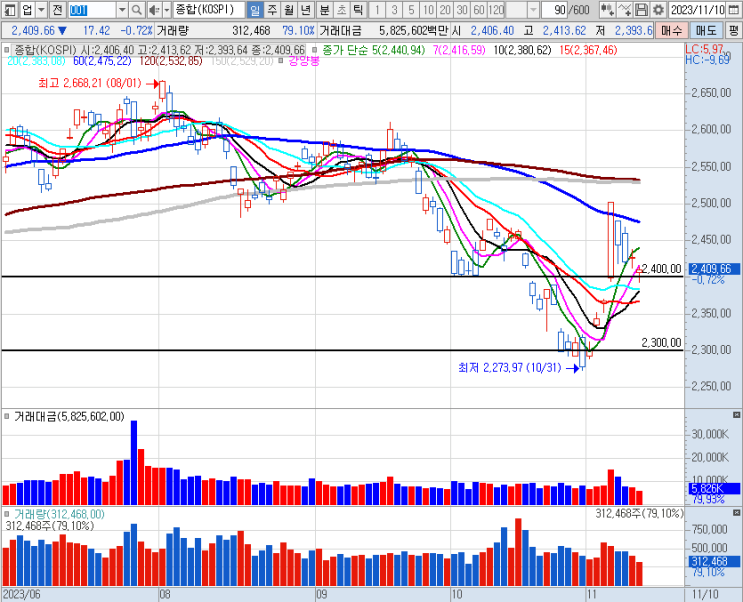
Task: Click the 최저 2,273.97 (10/31) annotation
Action: point(510,367)
